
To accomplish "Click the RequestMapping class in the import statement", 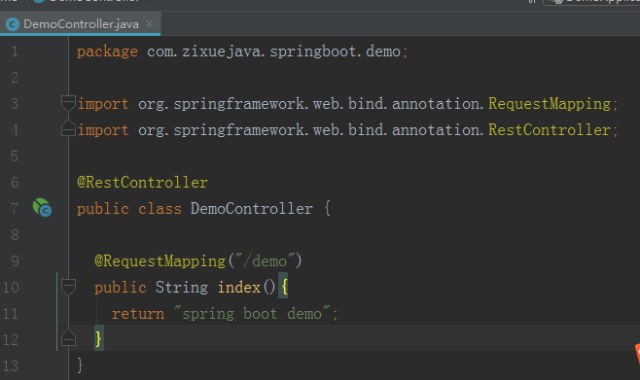I will pos(549,104).
